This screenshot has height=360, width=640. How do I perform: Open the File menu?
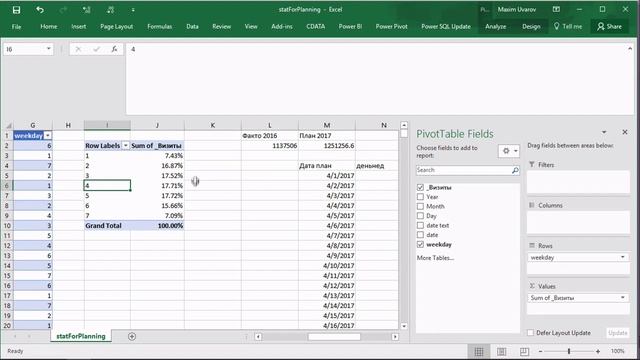[x=16, y=27]
